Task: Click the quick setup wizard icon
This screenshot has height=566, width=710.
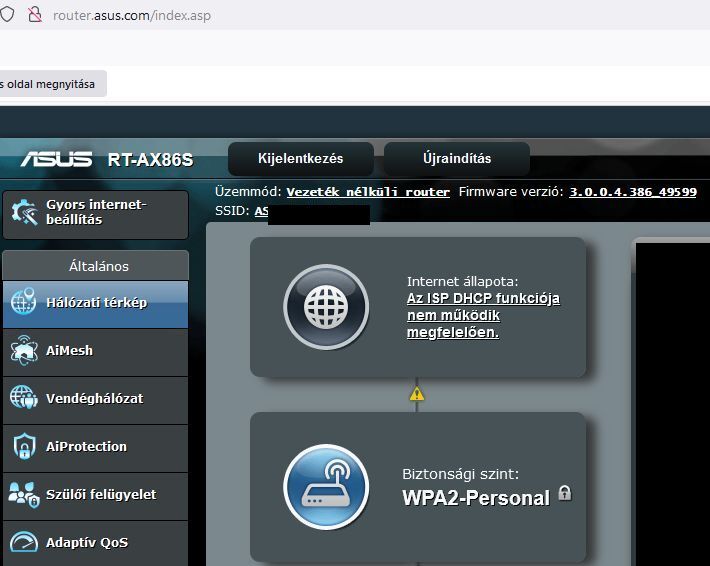Action: point(24,212)
